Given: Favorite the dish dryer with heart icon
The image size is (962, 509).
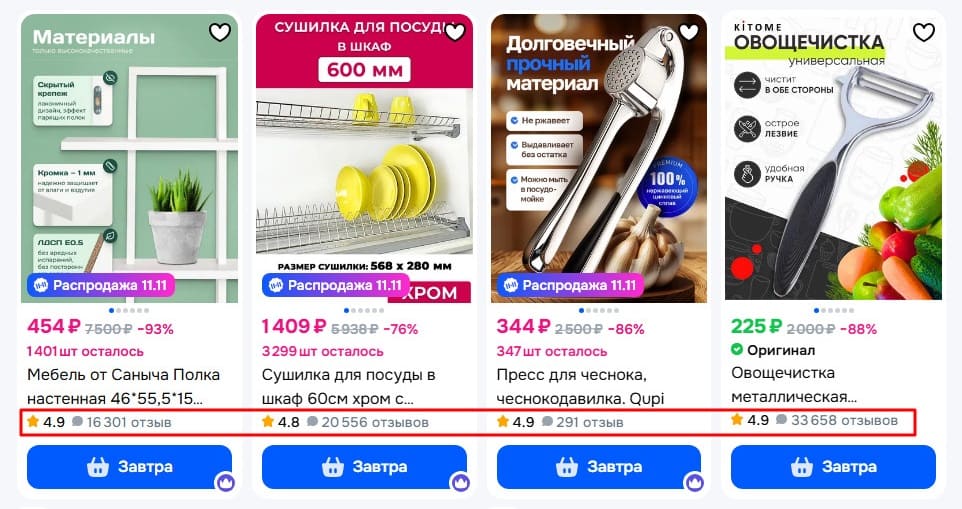Looking at the screenshot, I should tap(455, 32).
